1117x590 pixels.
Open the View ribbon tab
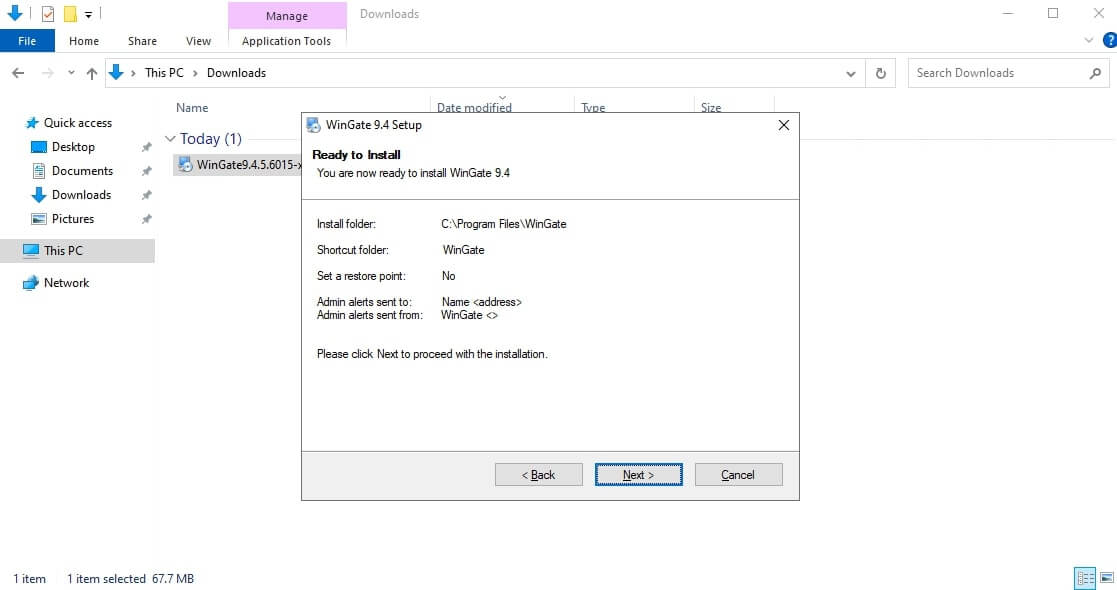(x=198, y=41)
